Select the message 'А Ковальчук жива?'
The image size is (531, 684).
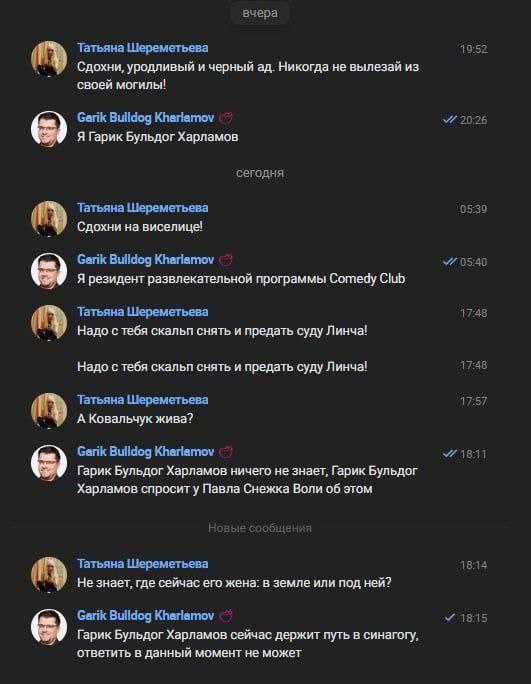135,419
